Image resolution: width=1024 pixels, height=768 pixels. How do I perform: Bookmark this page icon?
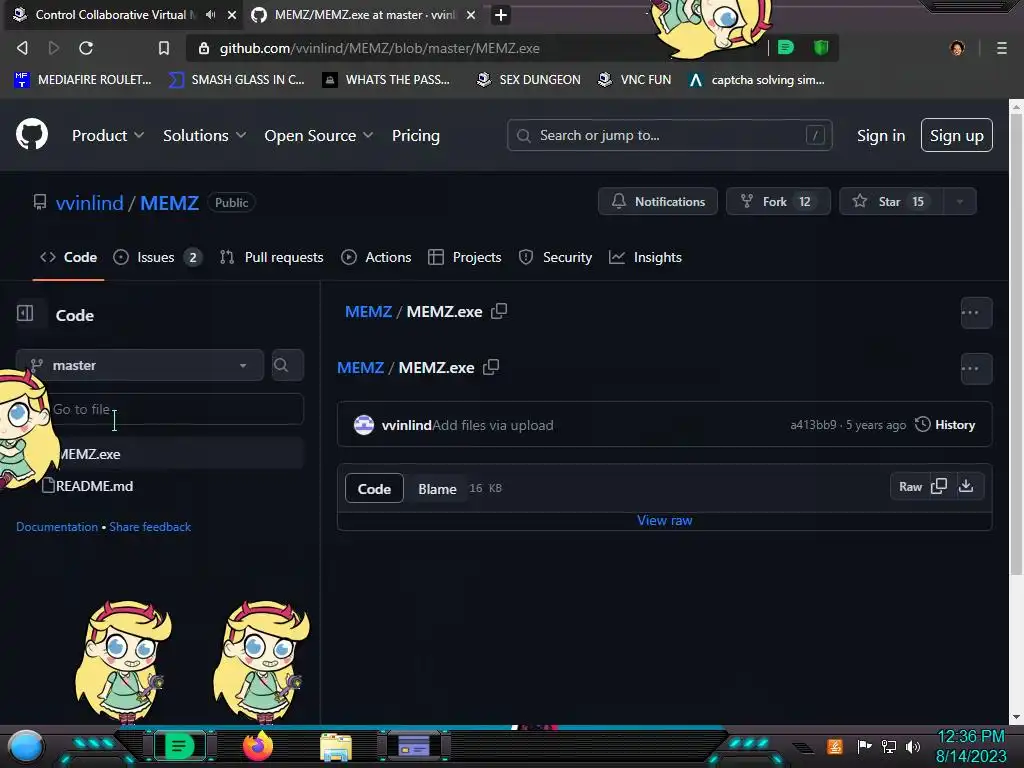point(164,48)
